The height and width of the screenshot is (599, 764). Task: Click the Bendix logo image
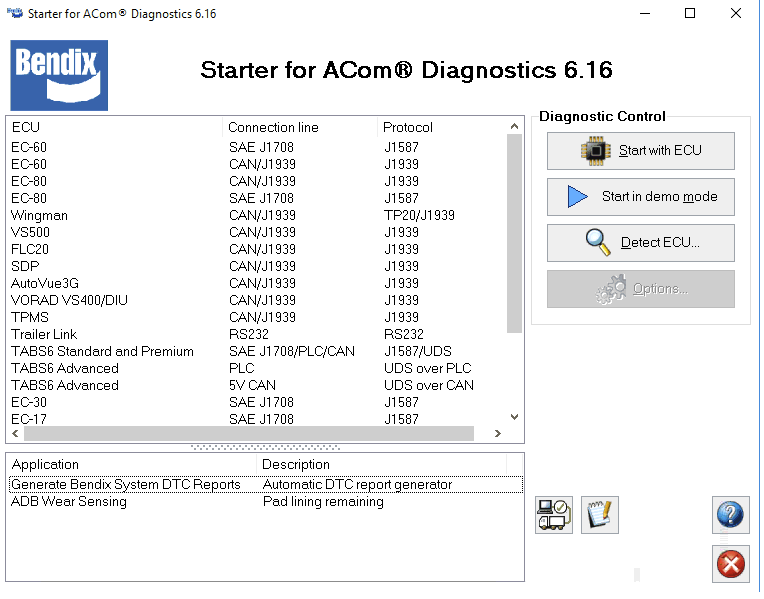tap(59, 75)
